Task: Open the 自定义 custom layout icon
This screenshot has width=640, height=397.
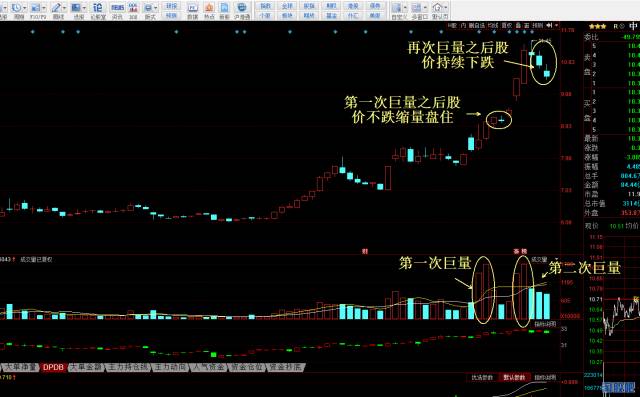Action: coord(396,8)
